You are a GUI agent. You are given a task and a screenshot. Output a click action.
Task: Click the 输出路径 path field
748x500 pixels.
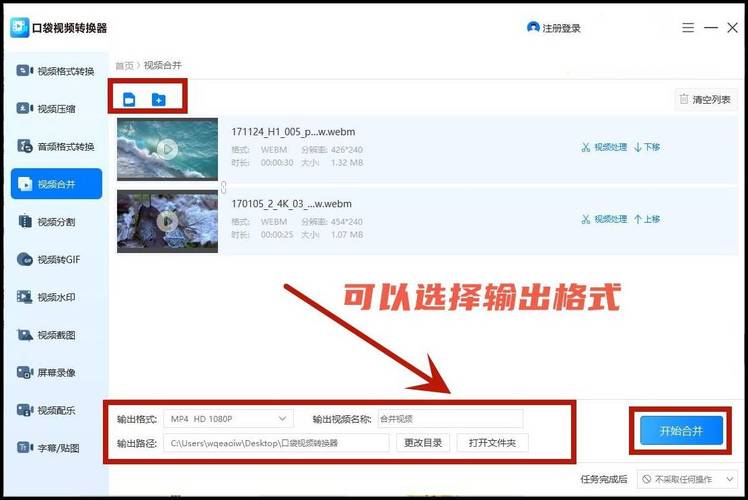pos(276,443)
